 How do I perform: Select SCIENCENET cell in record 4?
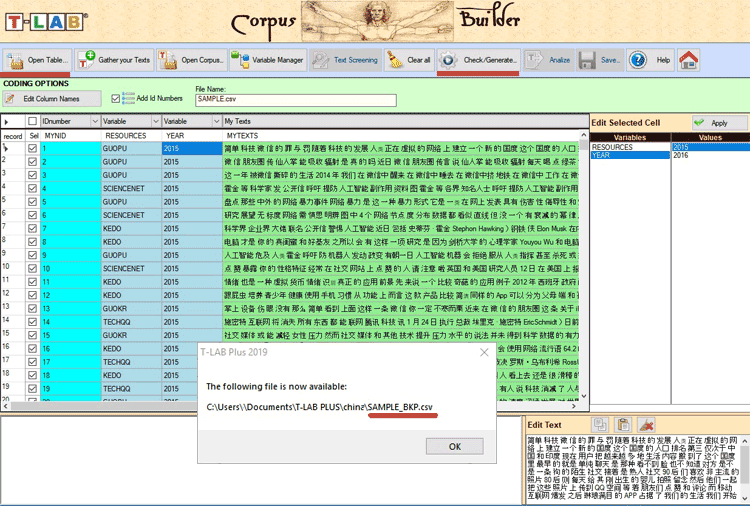tap(131, 188)
